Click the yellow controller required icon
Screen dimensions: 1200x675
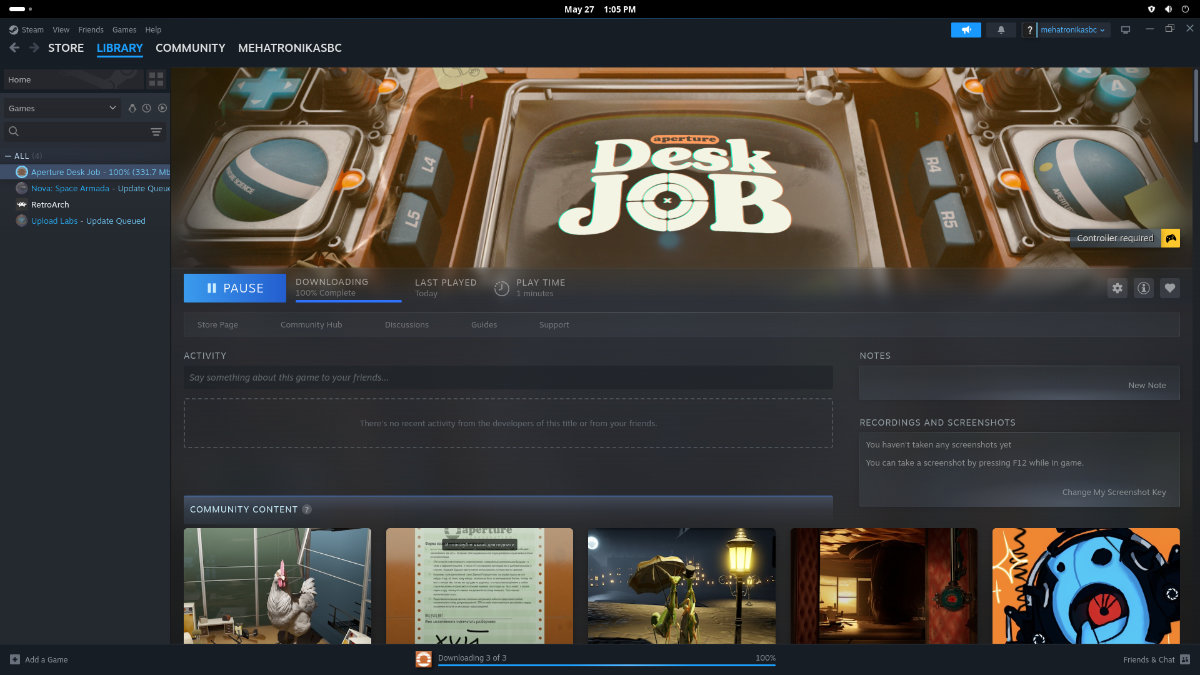(1170, 238)
